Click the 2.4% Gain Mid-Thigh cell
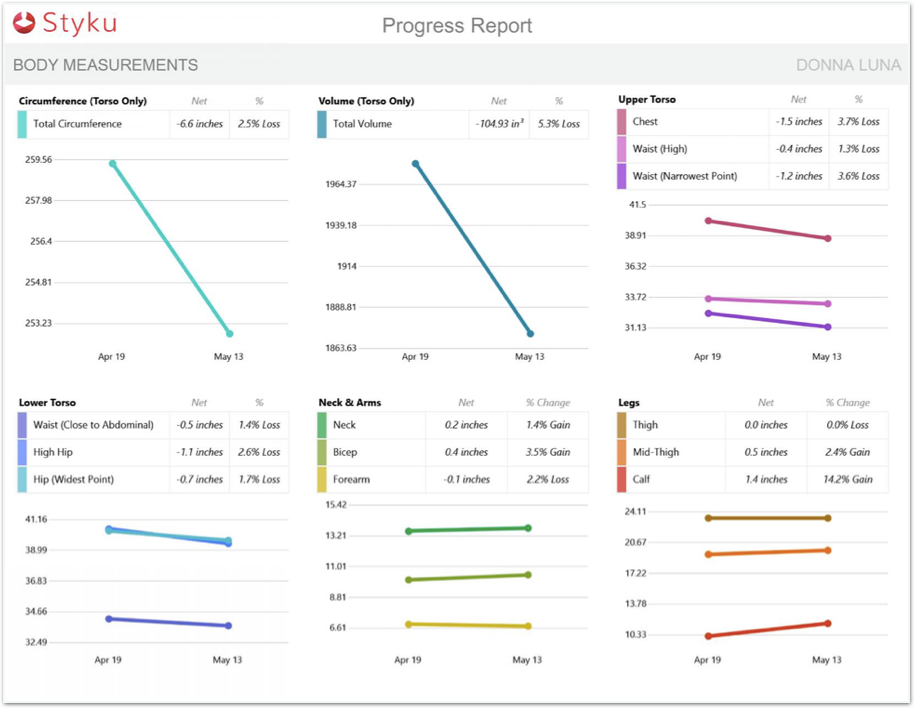 (847, 452)
